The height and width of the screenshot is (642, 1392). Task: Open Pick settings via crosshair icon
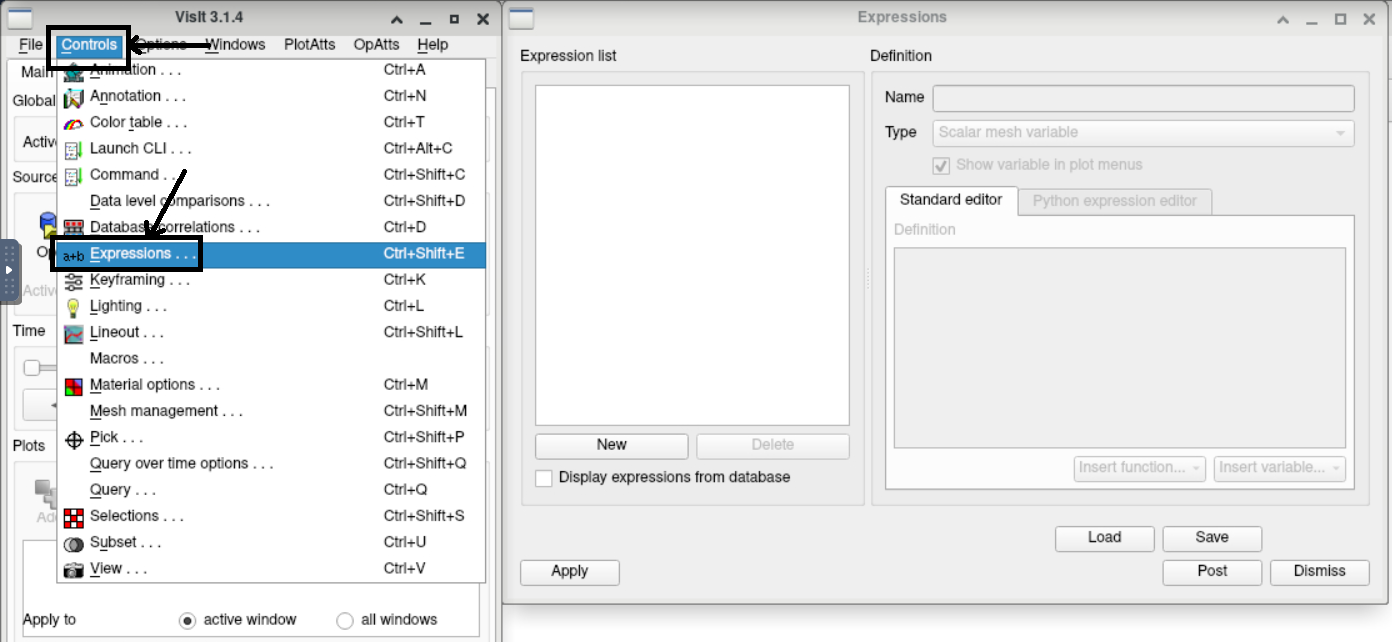(x=74, y=438)
